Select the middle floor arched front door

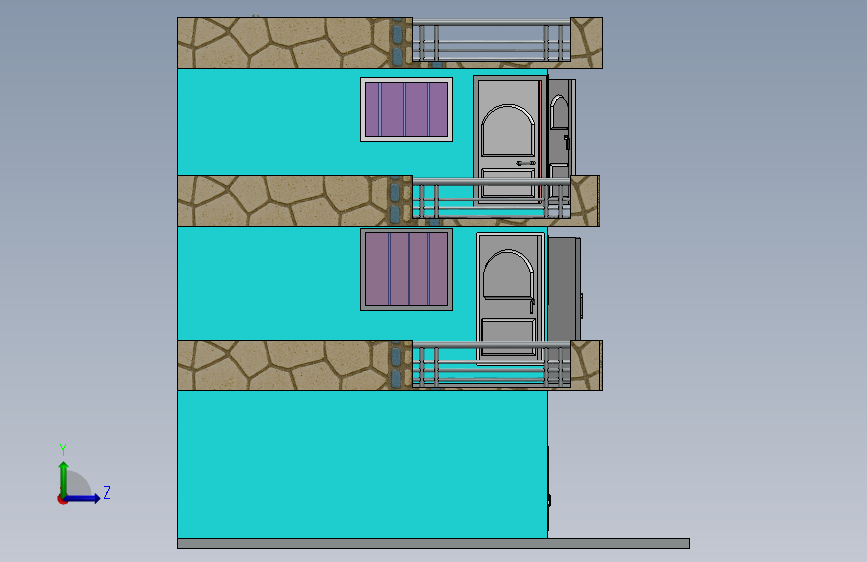510,298
